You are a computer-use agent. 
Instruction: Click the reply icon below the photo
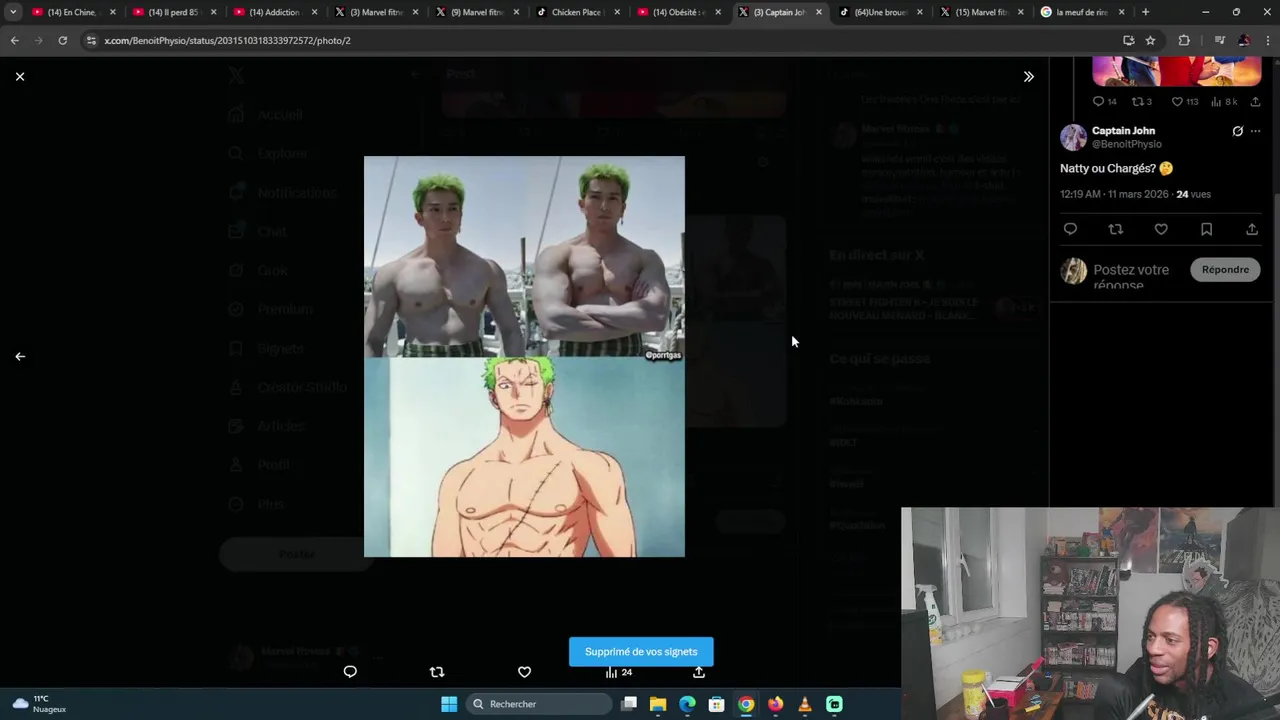[x=350, y=672]
